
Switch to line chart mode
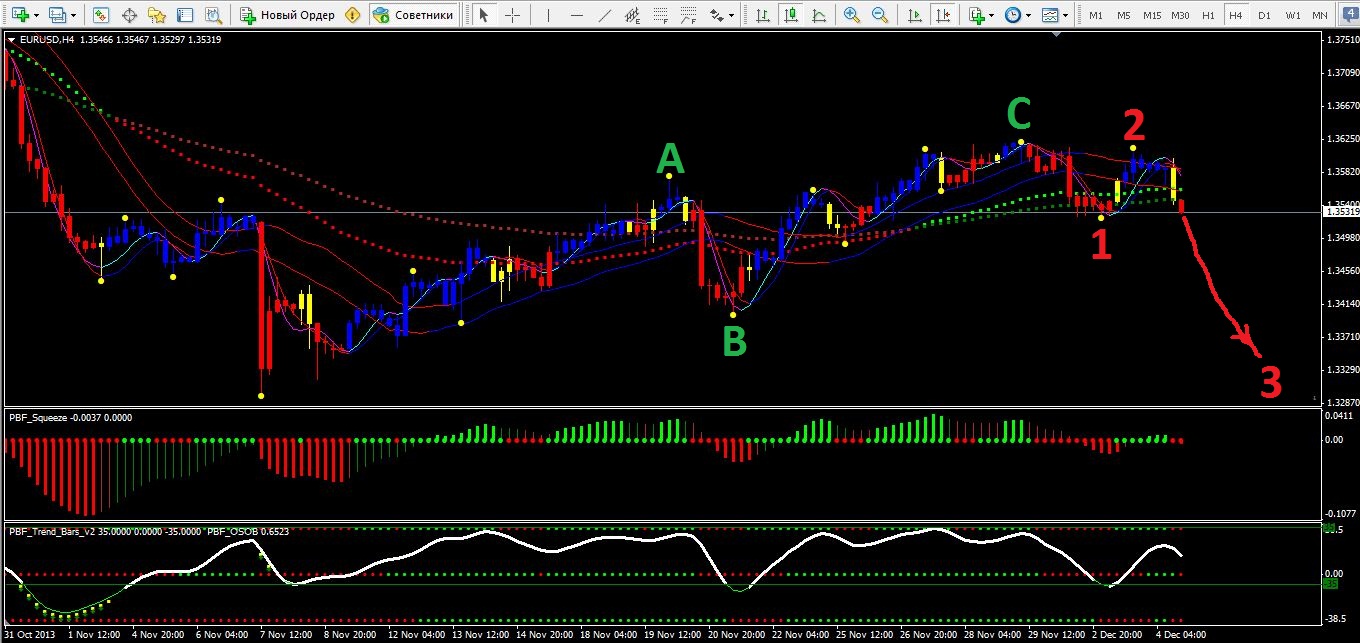click(819, 15)
